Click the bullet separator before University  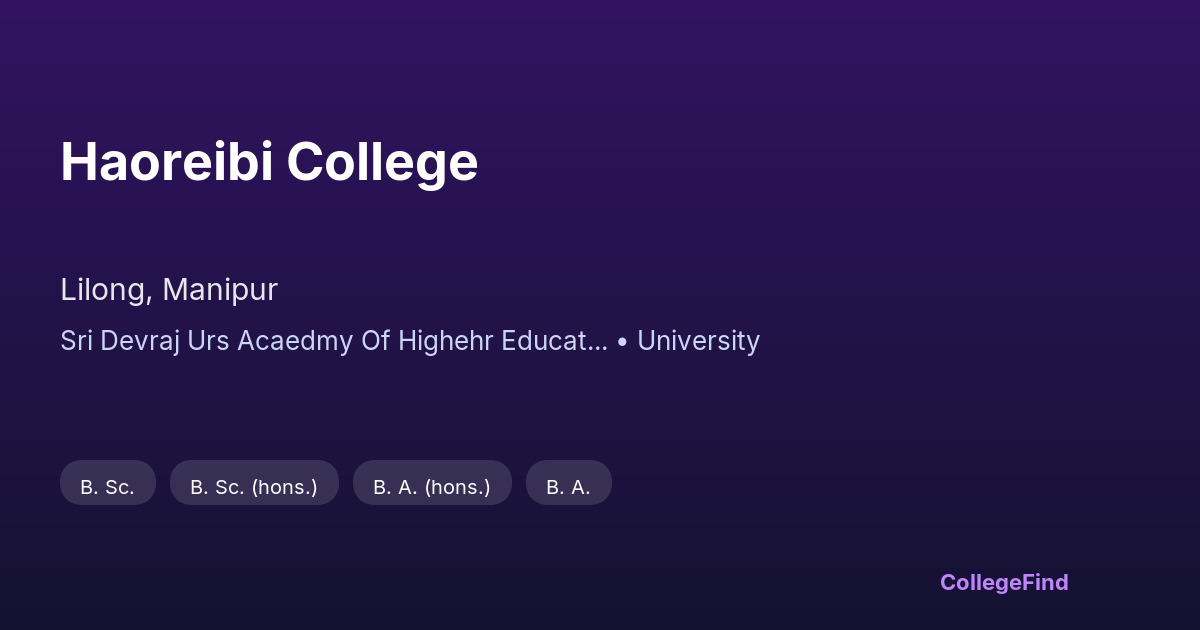click(x=622, y=342)
